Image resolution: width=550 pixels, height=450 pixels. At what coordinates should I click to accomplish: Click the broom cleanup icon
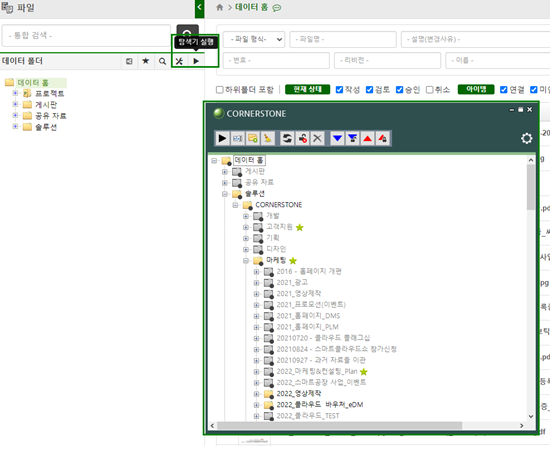[x=268, y=138]
